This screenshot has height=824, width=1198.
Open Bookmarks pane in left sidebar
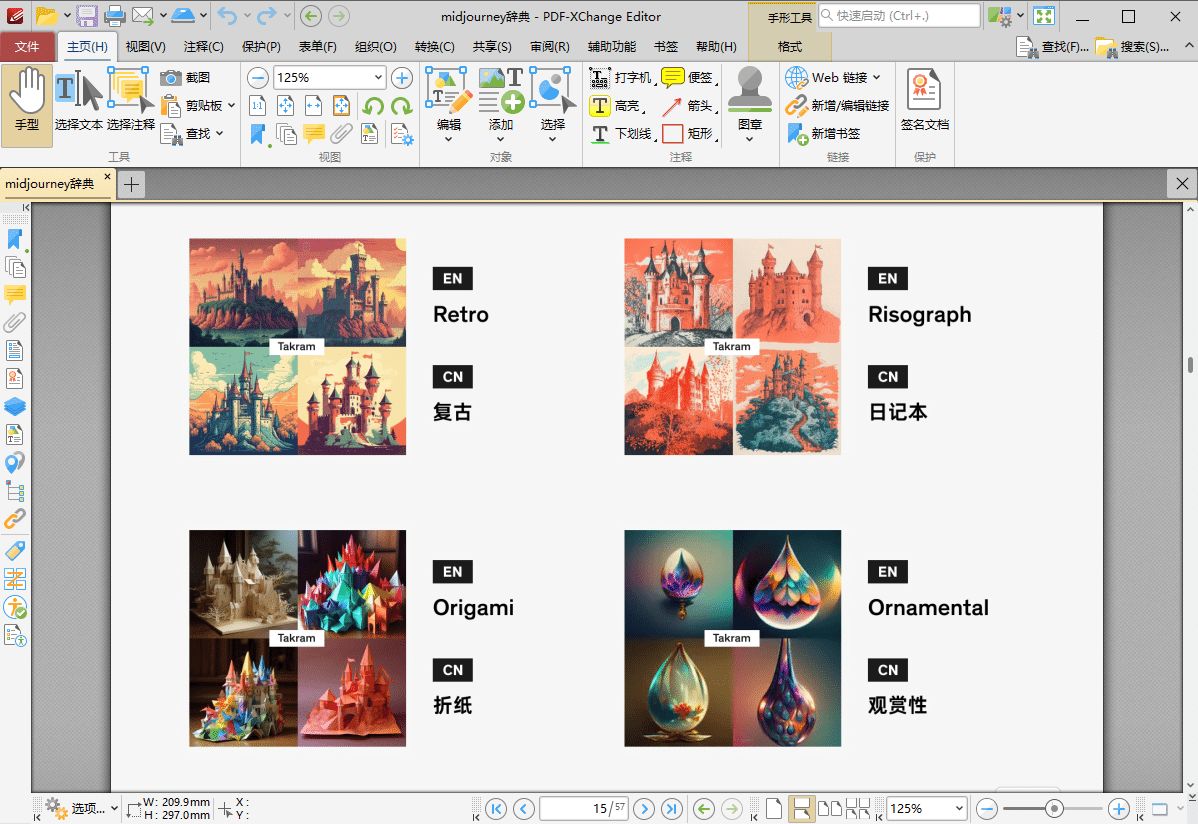(15, 239)
